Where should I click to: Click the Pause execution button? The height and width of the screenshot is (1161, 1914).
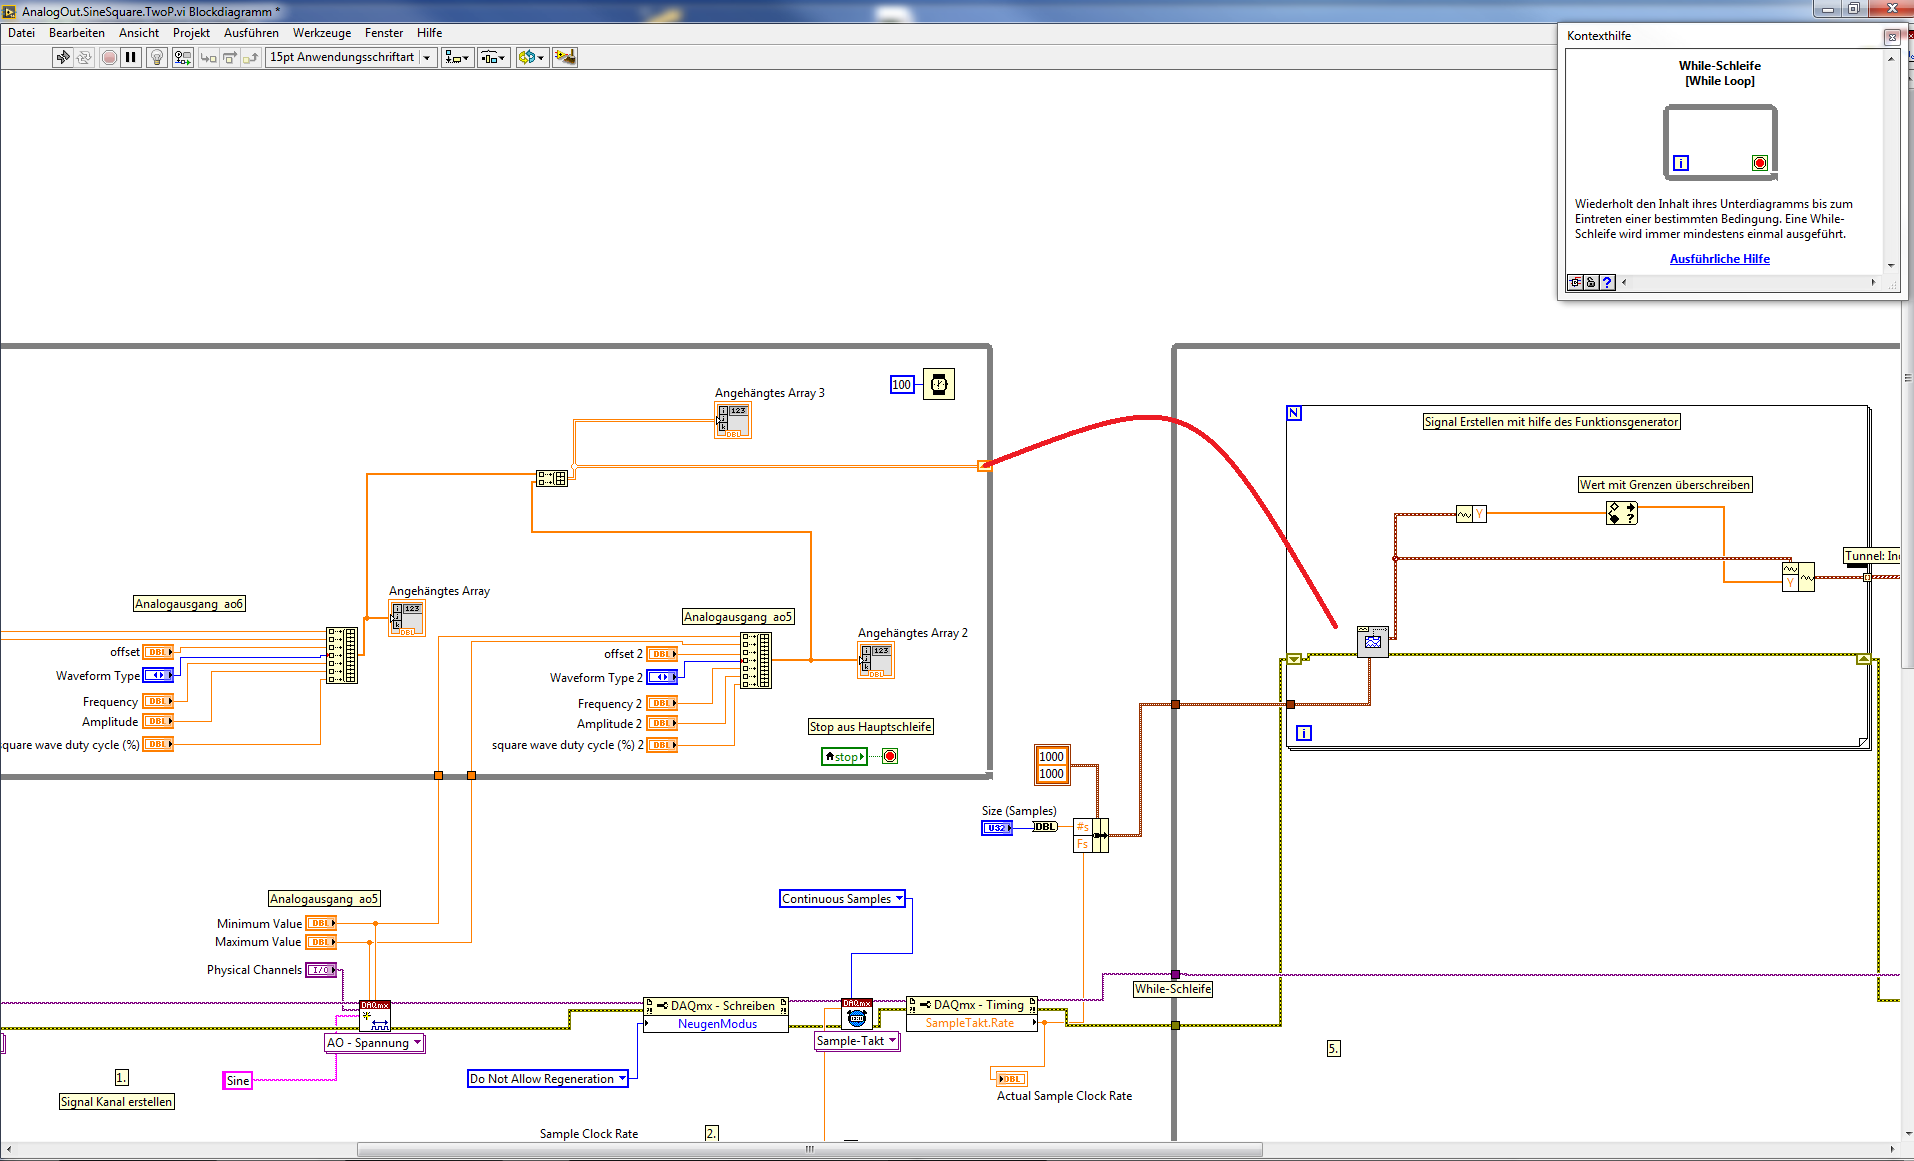(131, 57)
